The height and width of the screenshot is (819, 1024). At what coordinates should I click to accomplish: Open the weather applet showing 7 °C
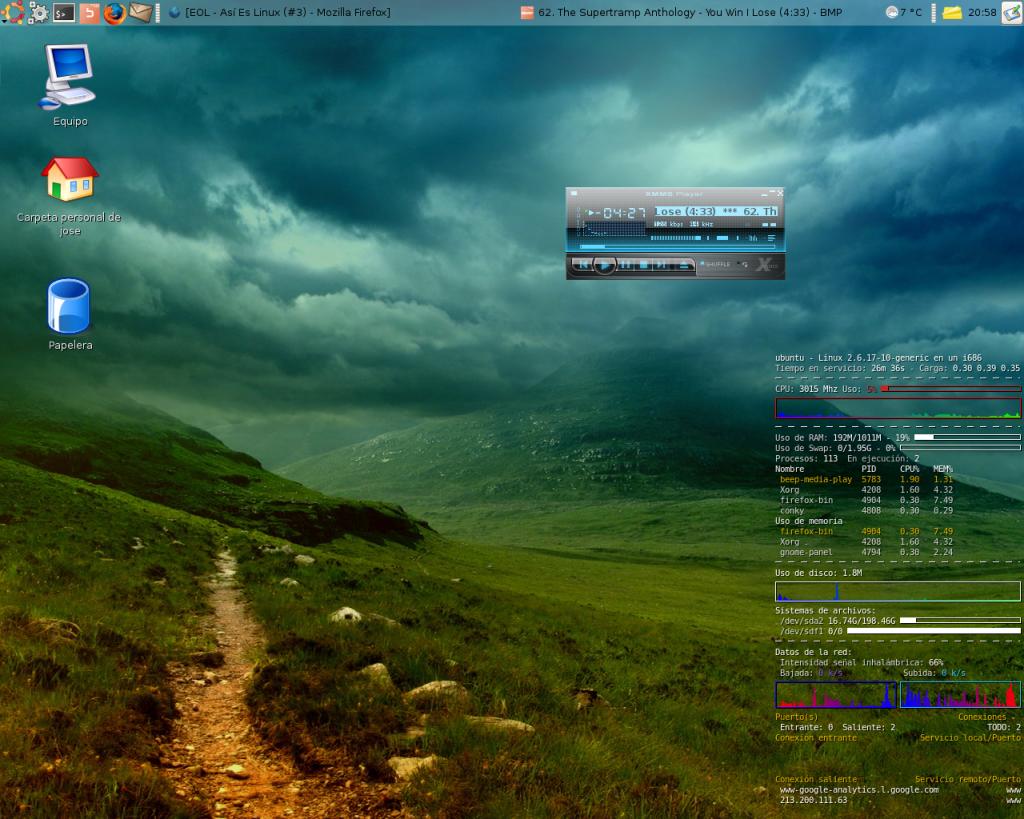(904, 12)
